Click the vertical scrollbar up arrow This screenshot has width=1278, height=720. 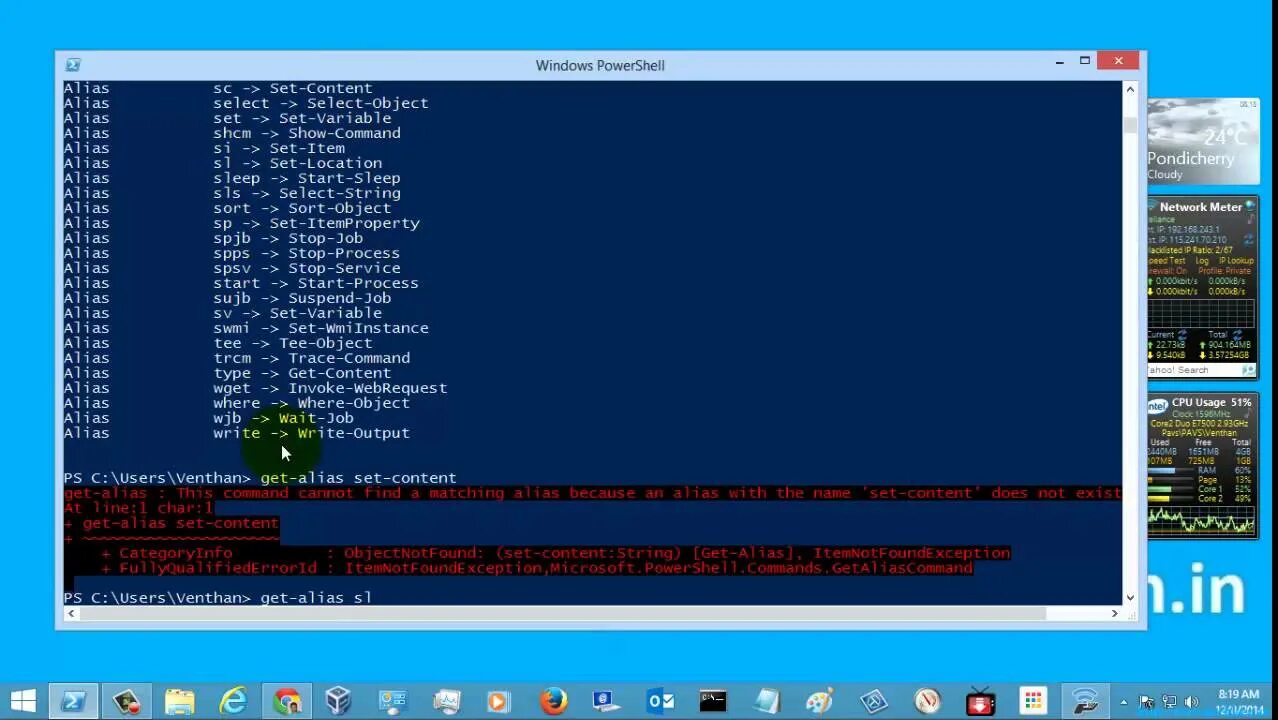(1130, 89)
